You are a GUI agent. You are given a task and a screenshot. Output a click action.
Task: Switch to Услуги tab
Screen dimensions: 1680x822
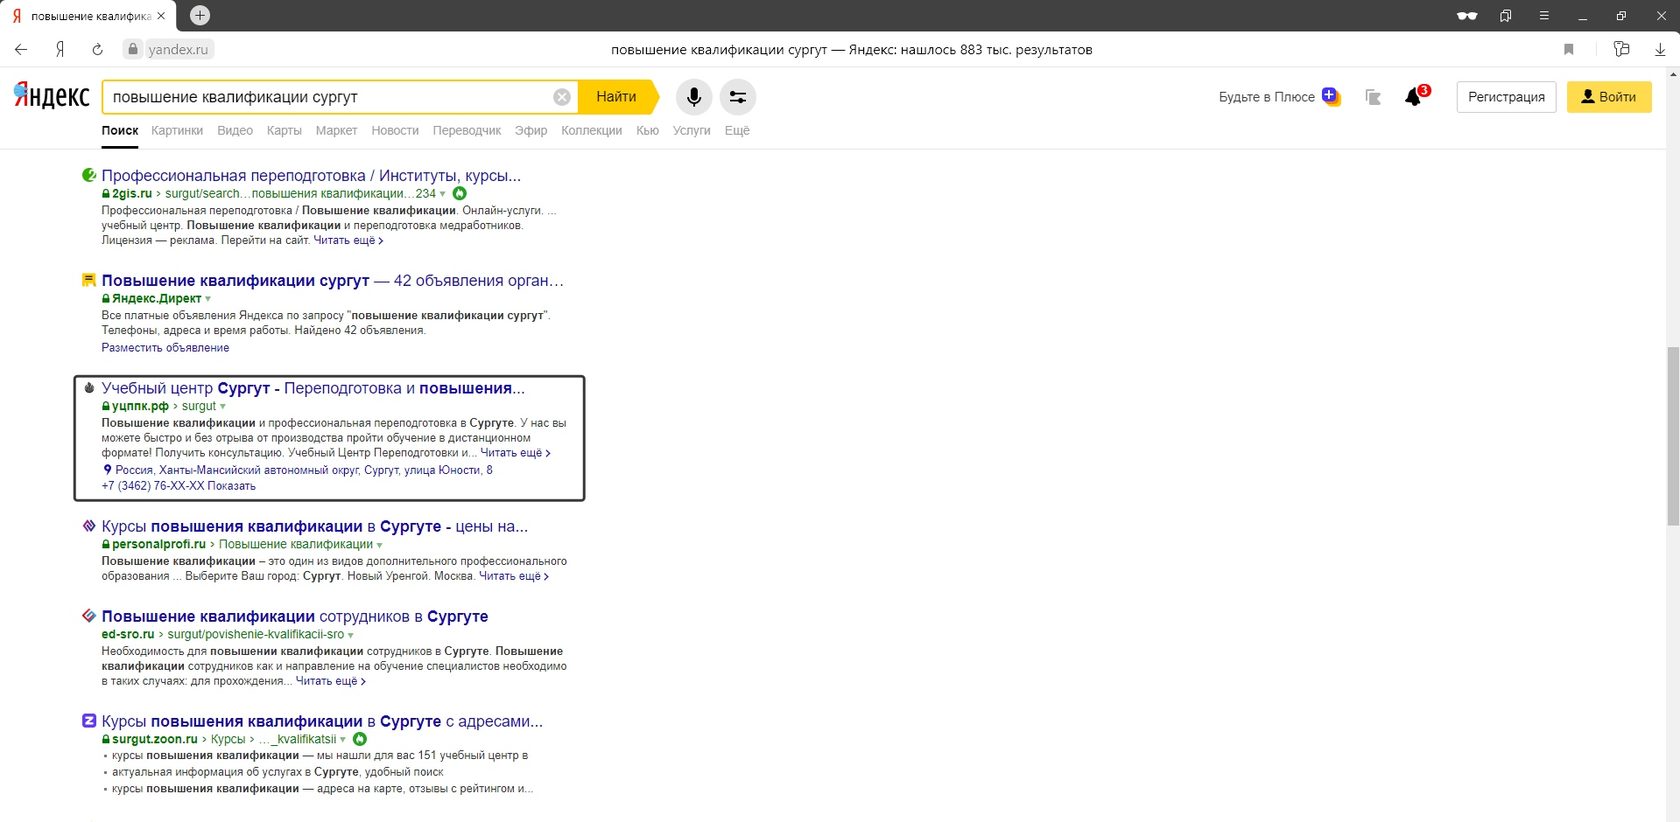tap(692, 130)
